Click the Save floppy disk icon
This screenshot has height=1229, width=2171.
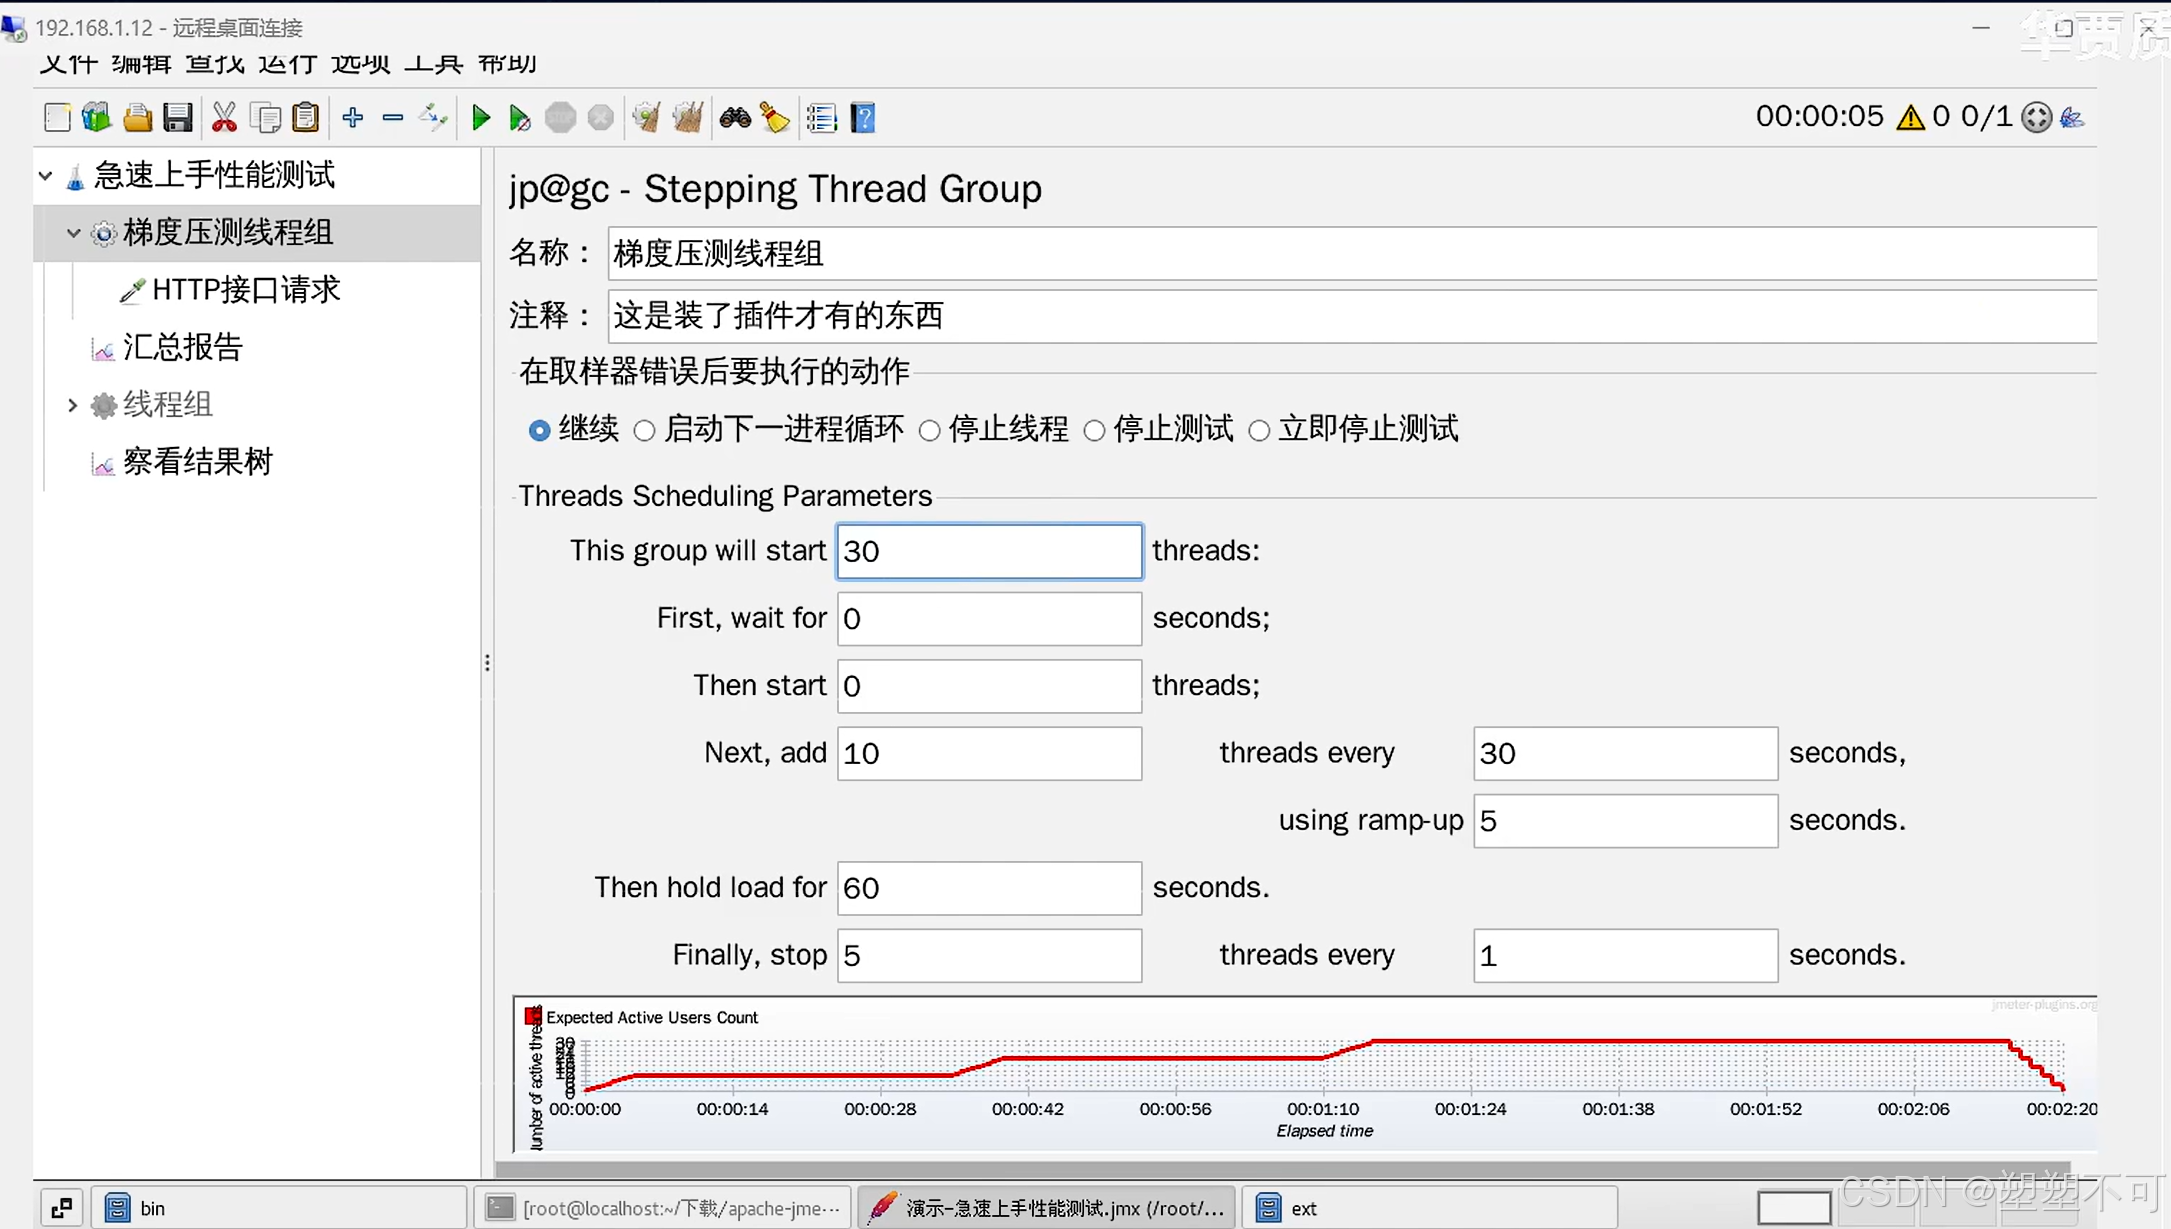(x=178, y=118)
